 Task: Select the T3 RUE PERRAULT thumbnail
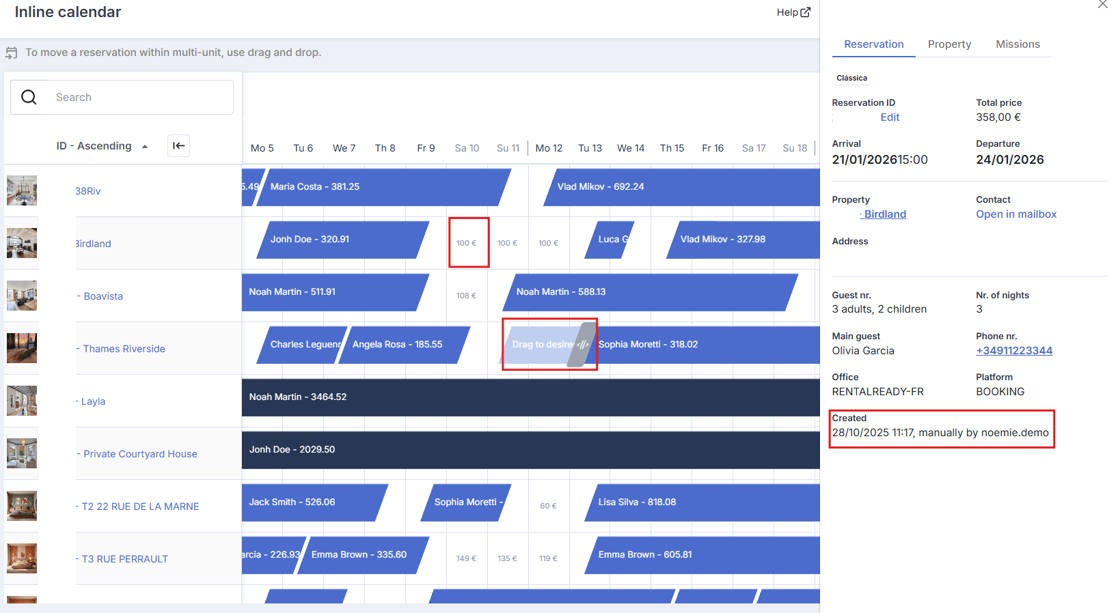tap(21, 559)
